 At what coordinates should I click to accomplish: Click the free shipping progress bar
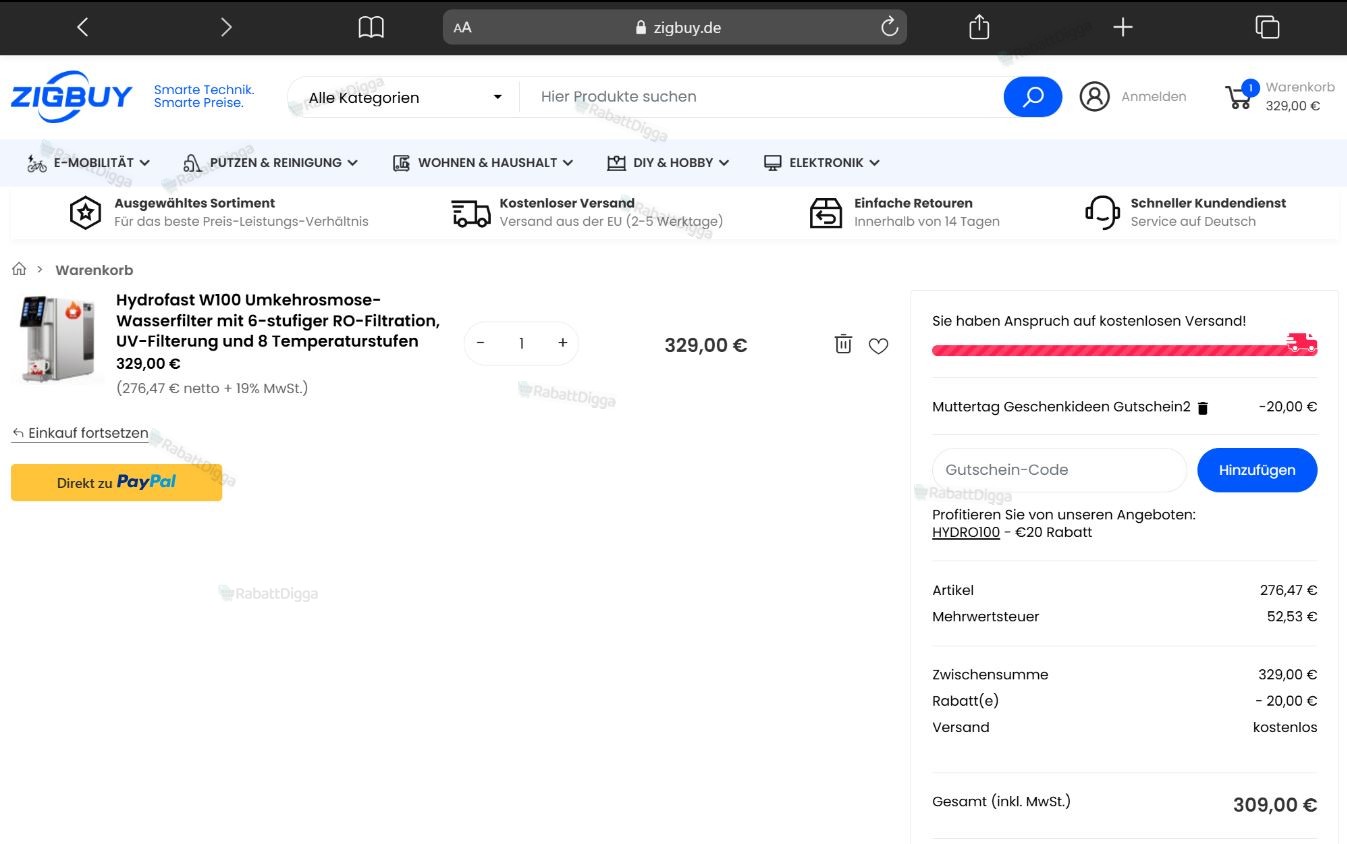pos(1124,349)
